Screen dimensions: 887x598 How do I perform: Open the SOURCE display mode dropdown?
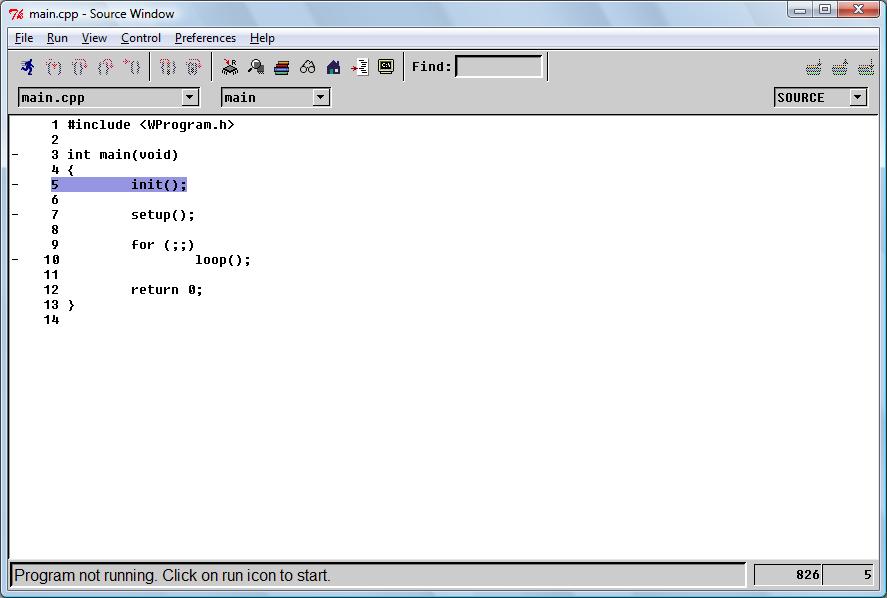pos(858,97)
